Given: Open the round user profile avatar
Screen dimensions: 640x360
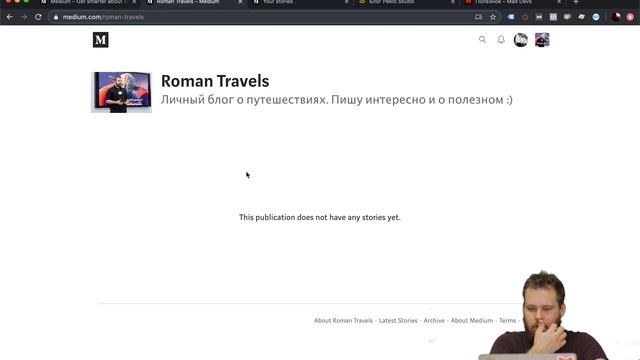Looking at the screenshot, I should [520, 40].
